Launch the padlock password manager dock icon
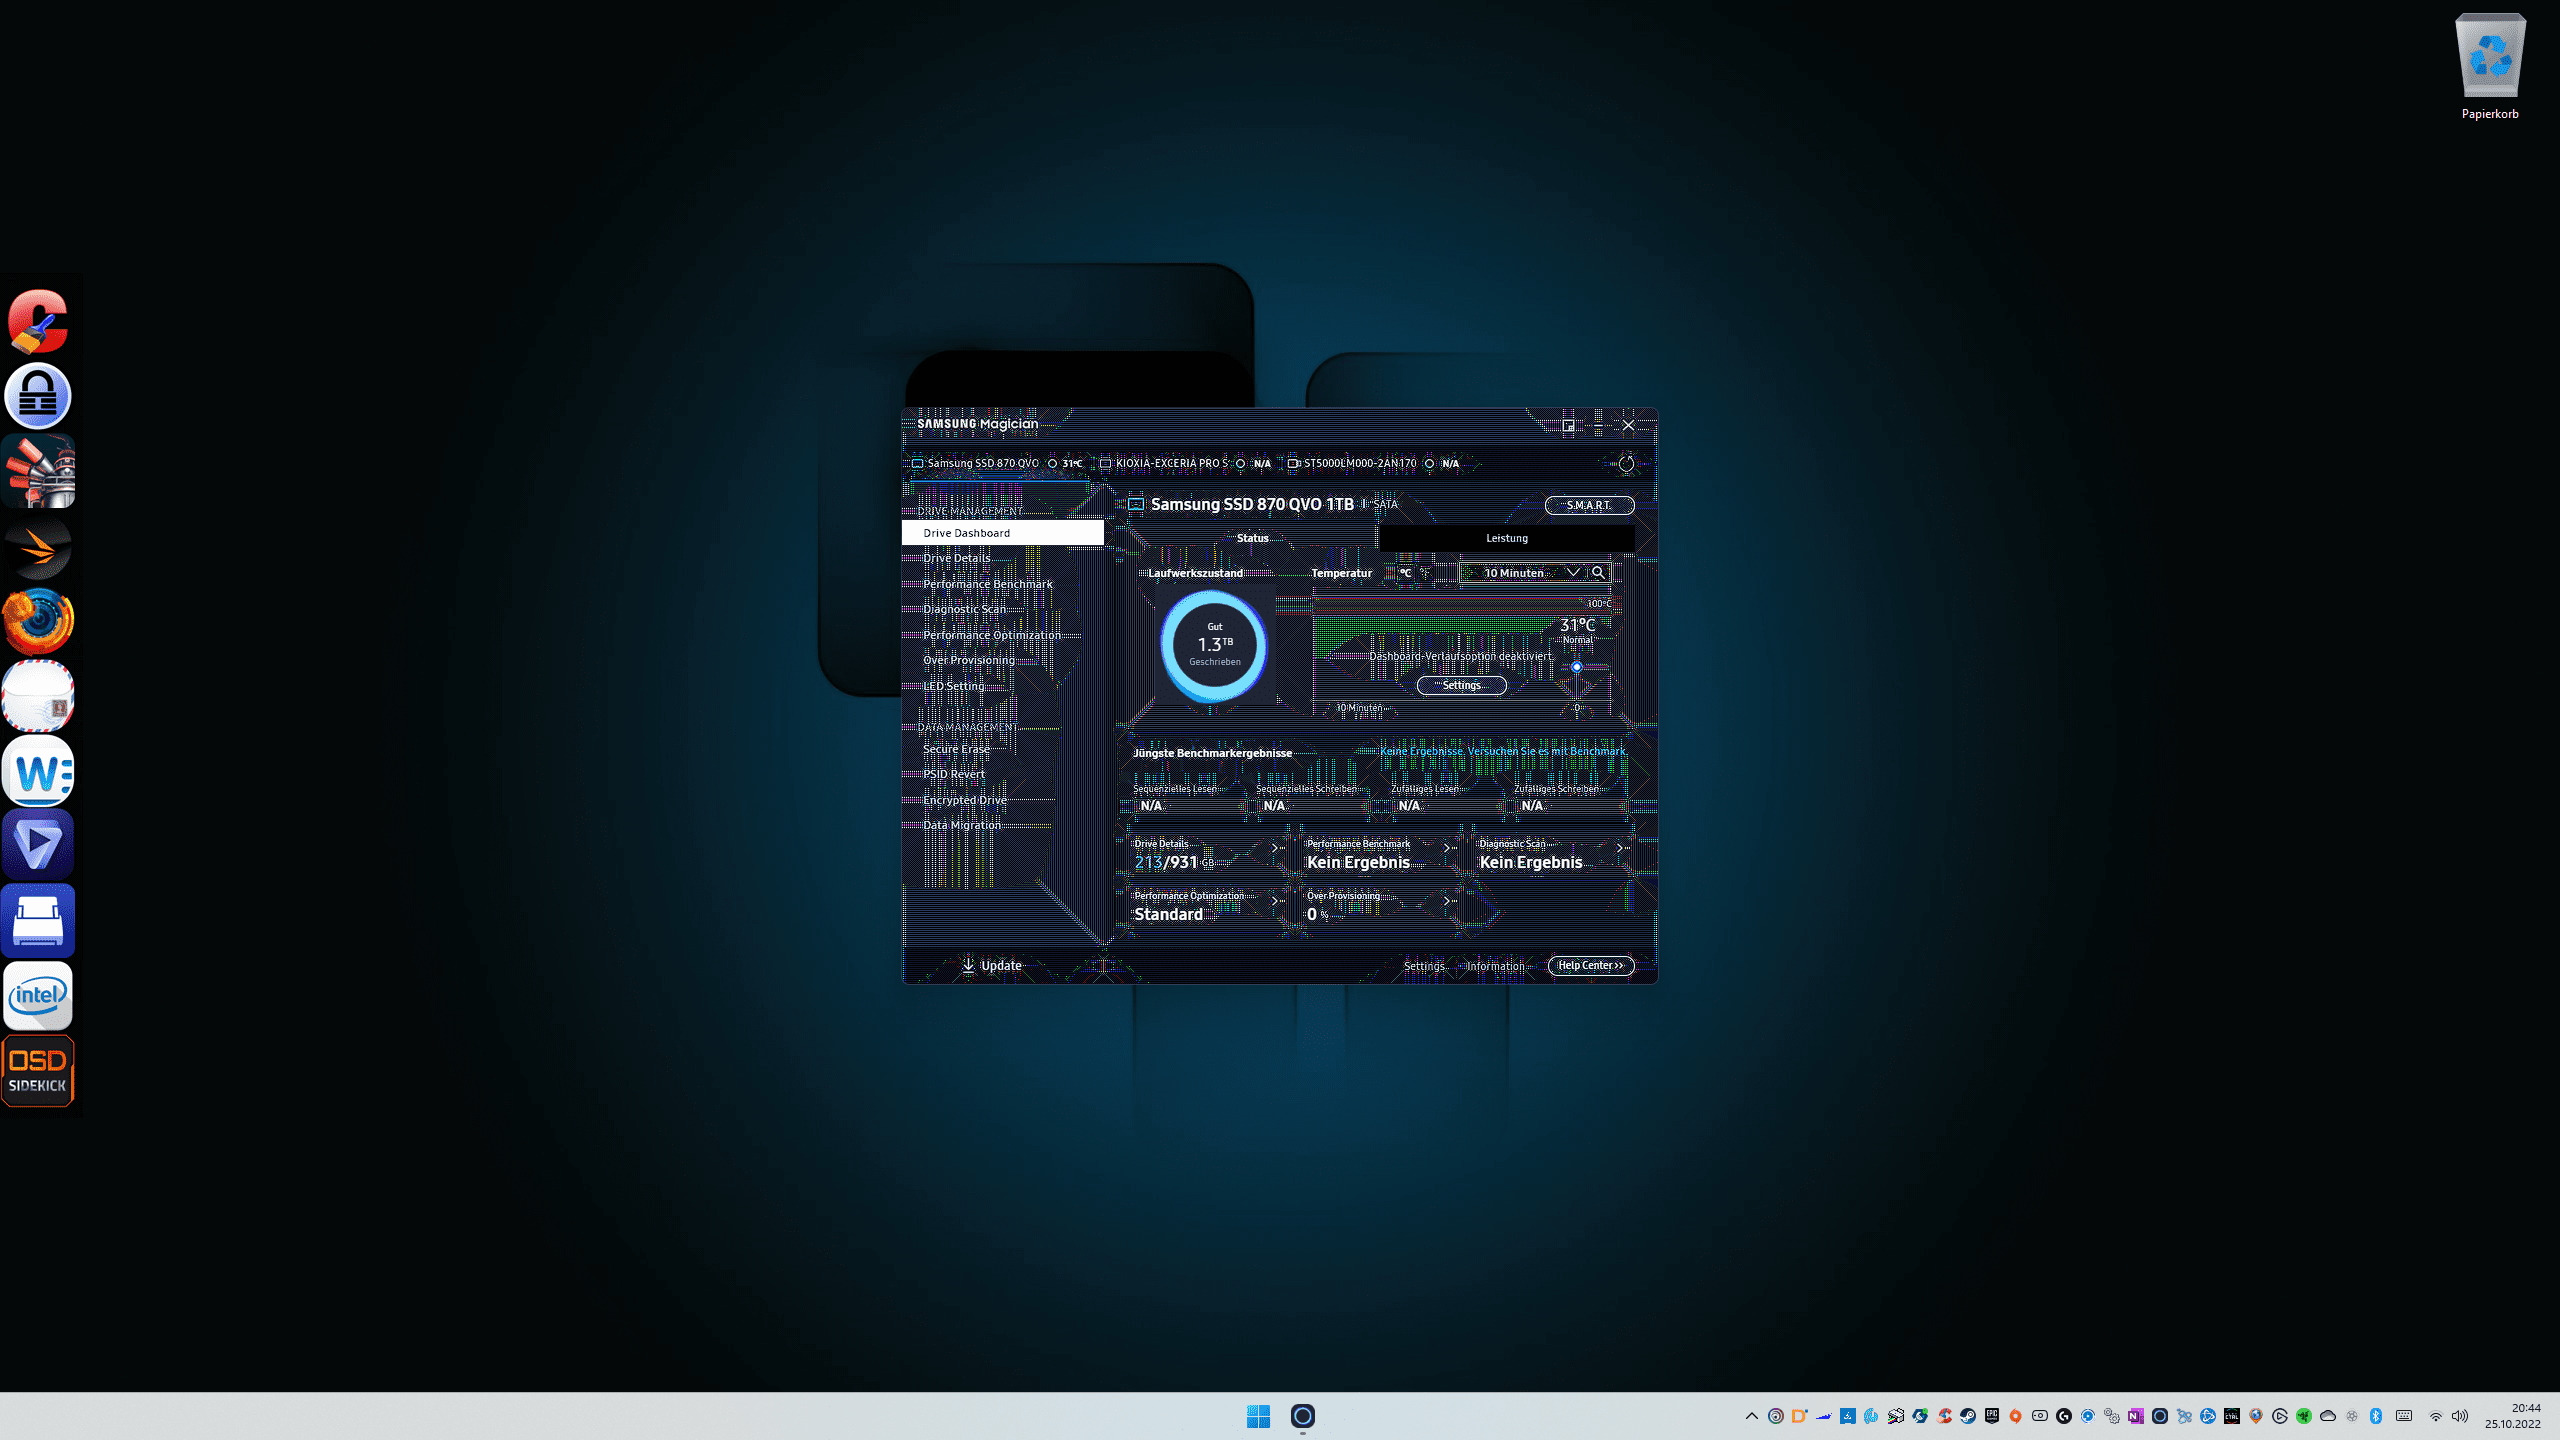 pyautogui.click(x=38, y=396)
